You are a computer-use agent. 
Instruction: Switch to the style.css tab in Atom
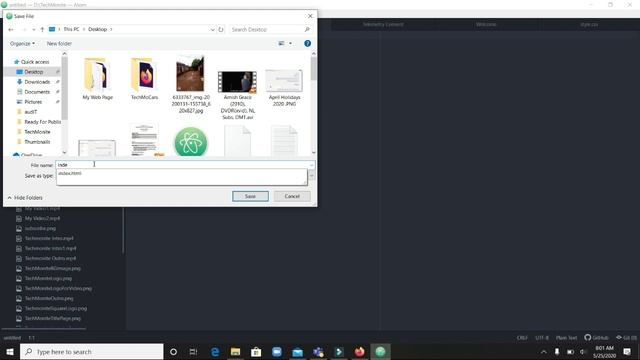[589, 24]
